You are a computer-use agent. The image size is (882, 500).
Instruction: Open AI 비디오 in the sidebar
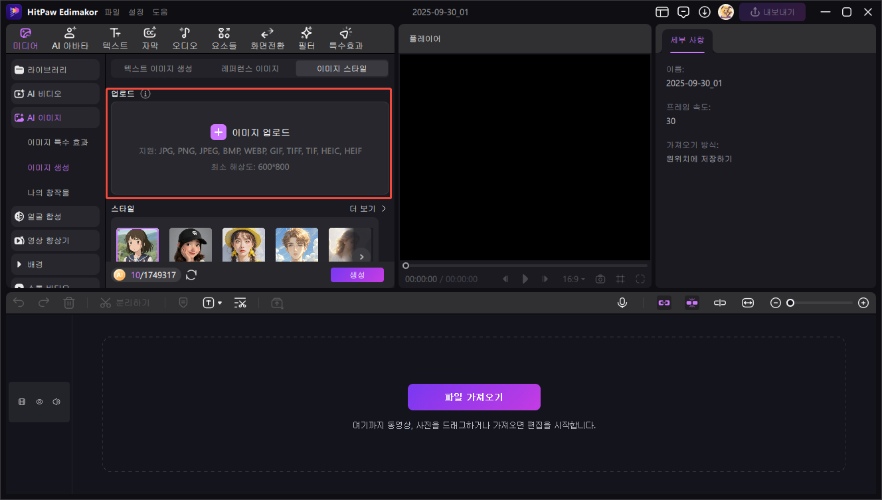55,94
